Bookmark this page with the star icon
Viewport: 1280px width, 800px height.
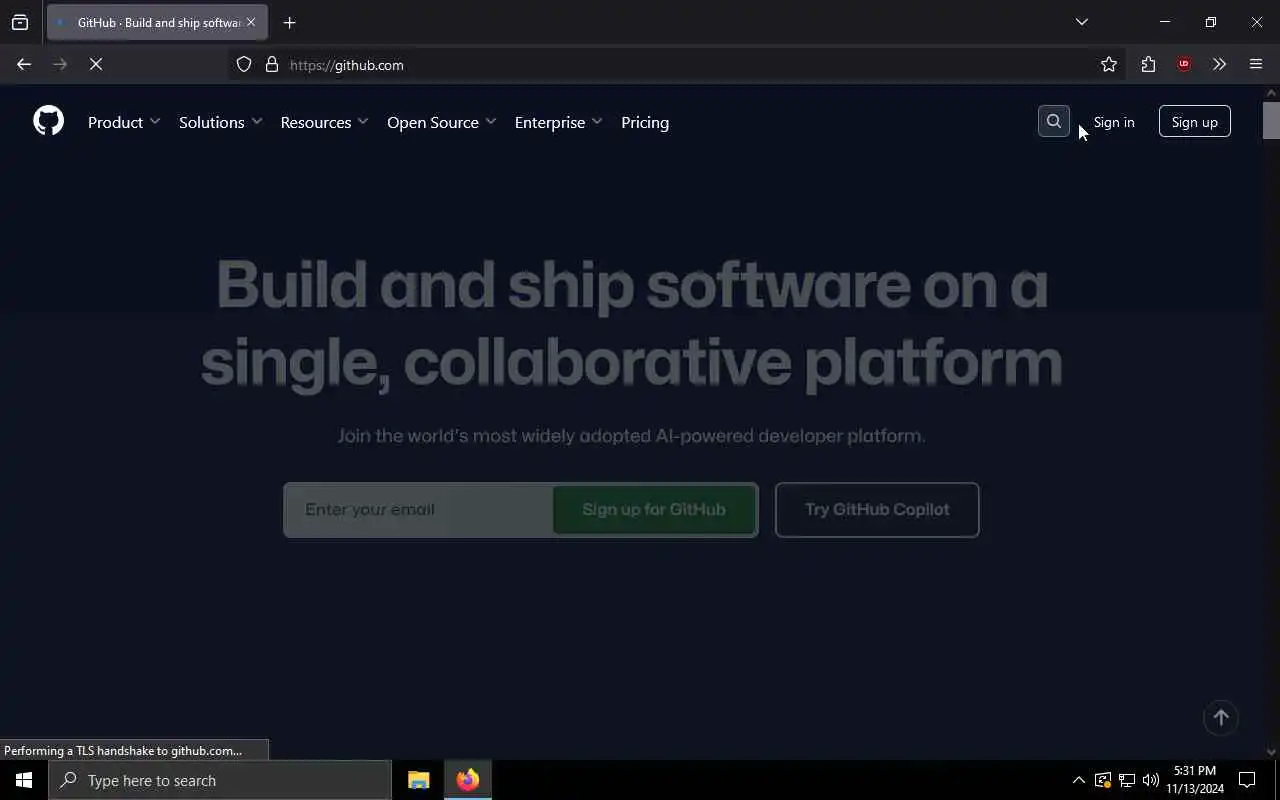pos(1109,64)
